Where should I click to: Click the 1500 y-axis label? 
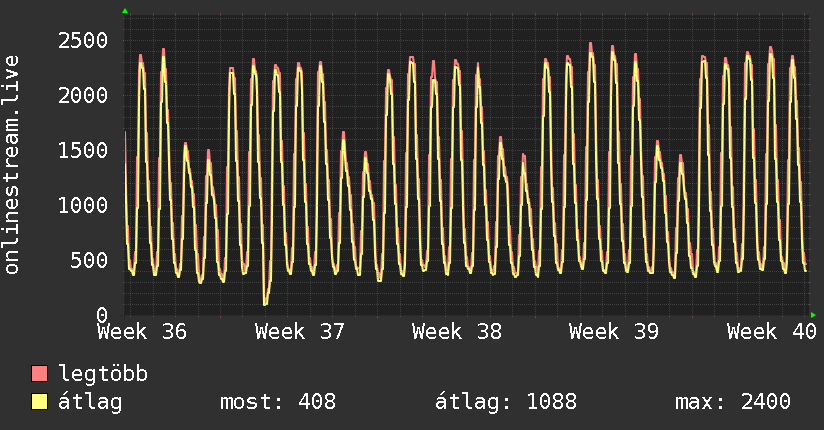click(83, 151)
